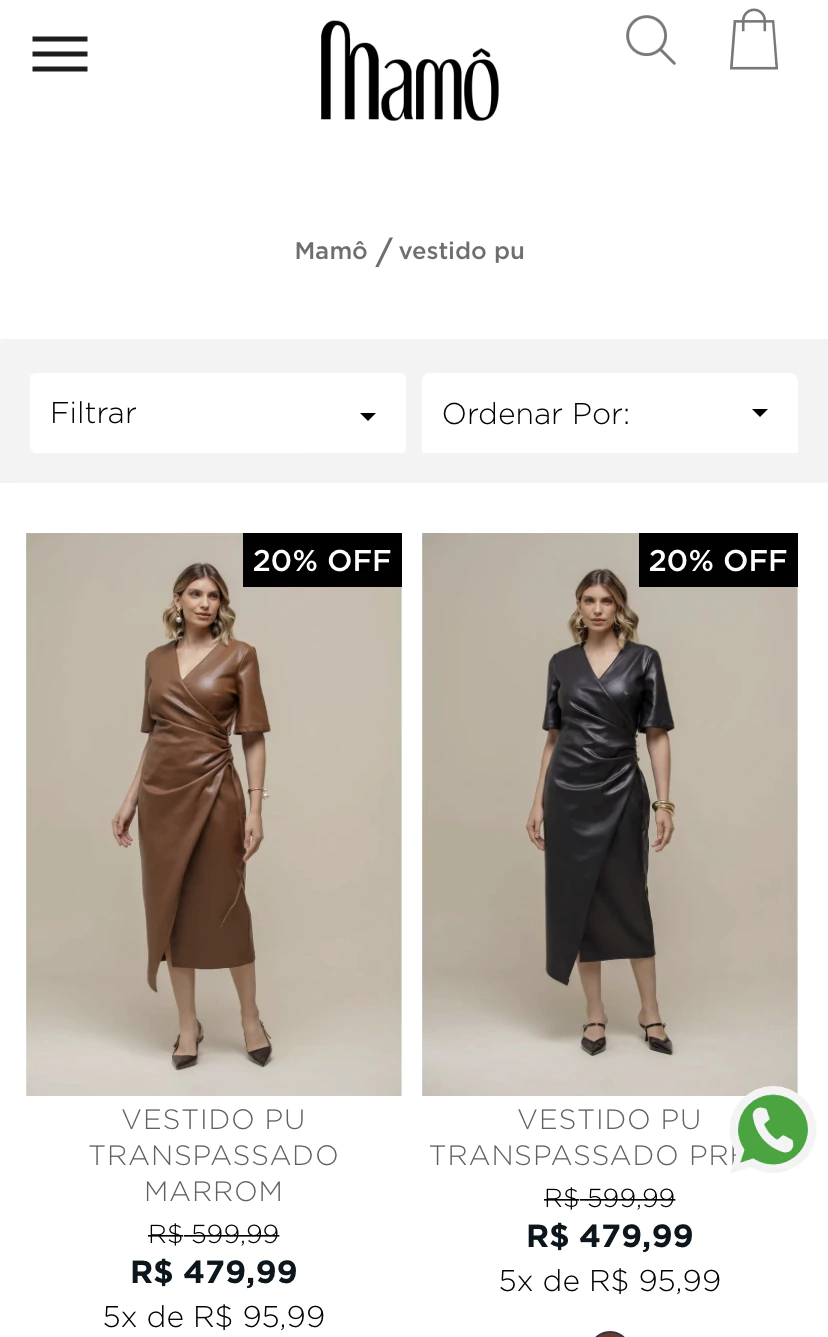Open the Ordenar Por sorting dropdown
Image resolution: width=828 pixels, height=1337 pixels.
(609, 413)
